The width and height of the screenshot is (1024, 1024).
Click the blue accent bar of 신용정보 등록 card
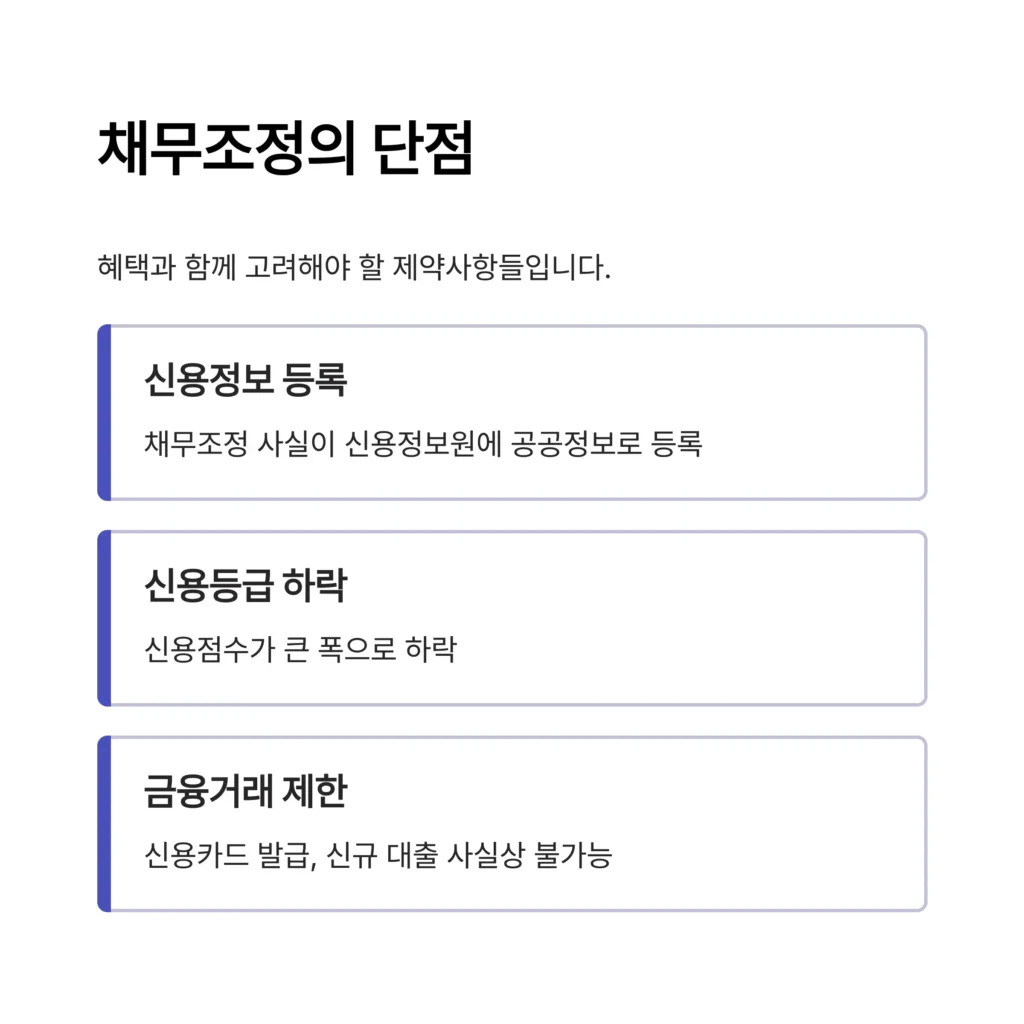click(x=103, y=412)
